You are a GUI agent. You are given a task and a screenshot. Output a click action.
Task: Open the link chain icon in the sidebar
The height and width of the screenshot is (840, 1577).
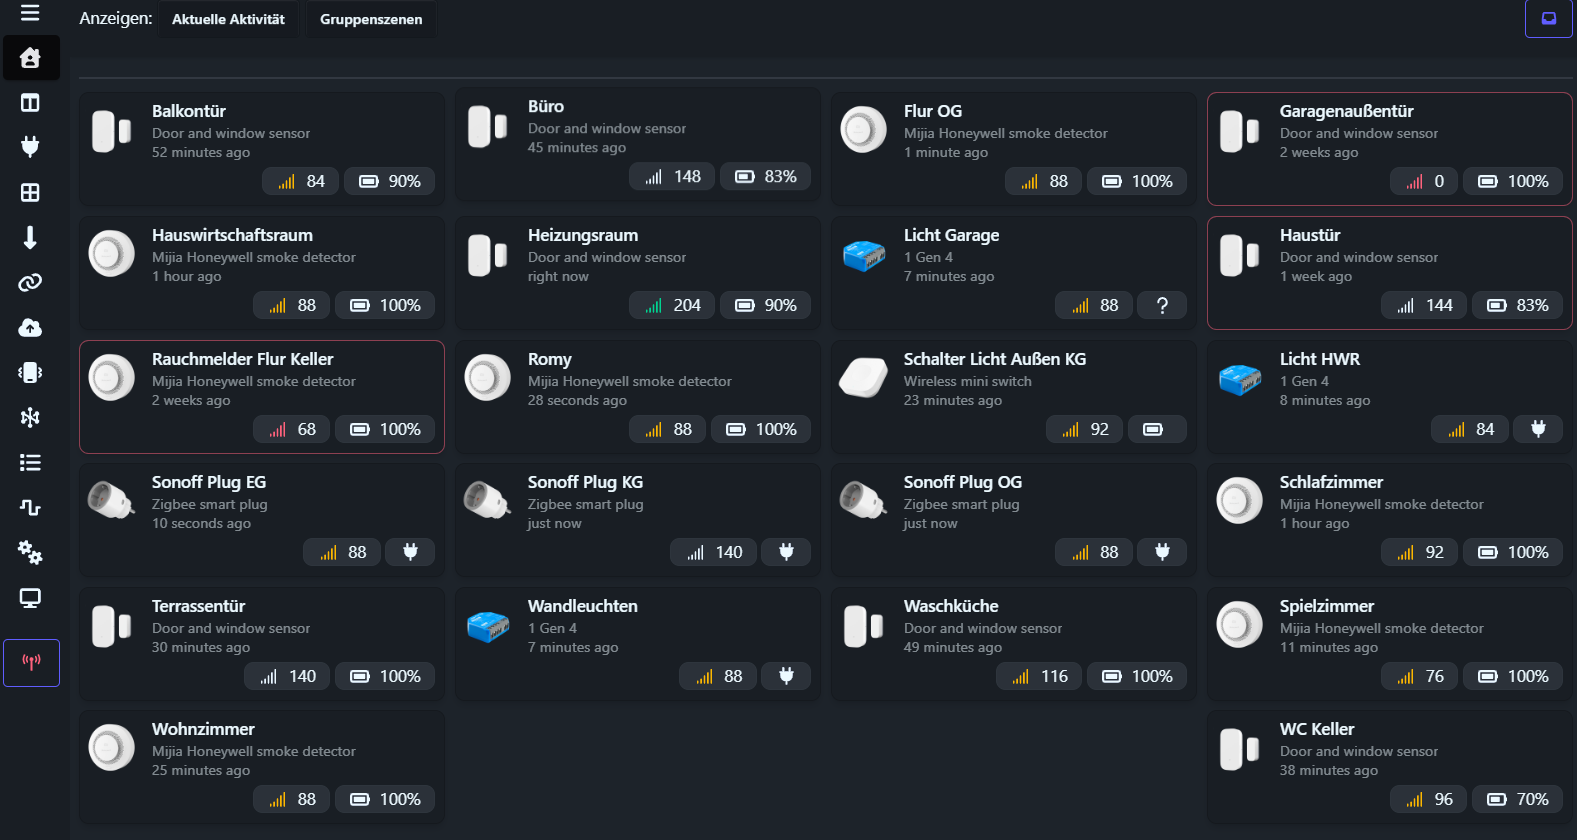click(30, 283)
